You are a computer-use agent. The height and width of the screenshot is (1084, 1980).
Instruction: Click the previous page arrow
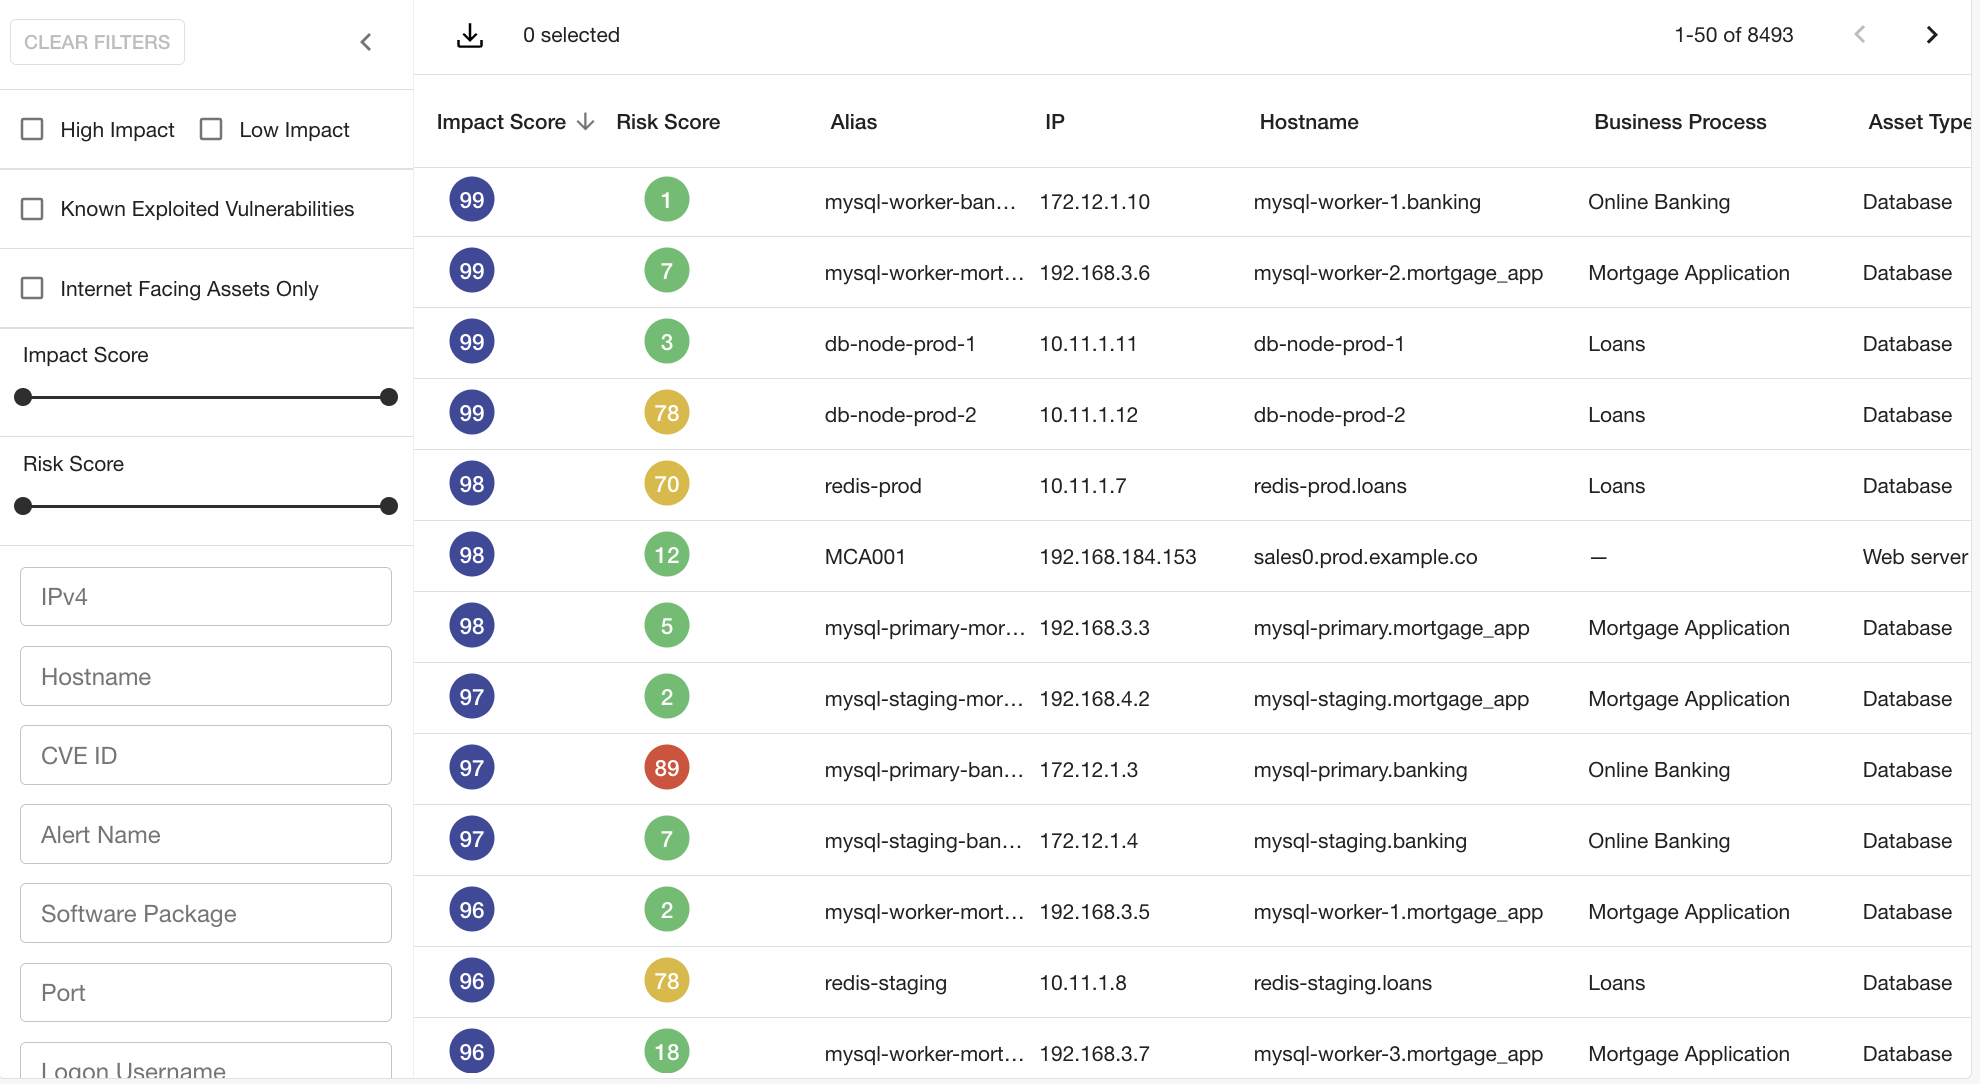coord(1859,35)
